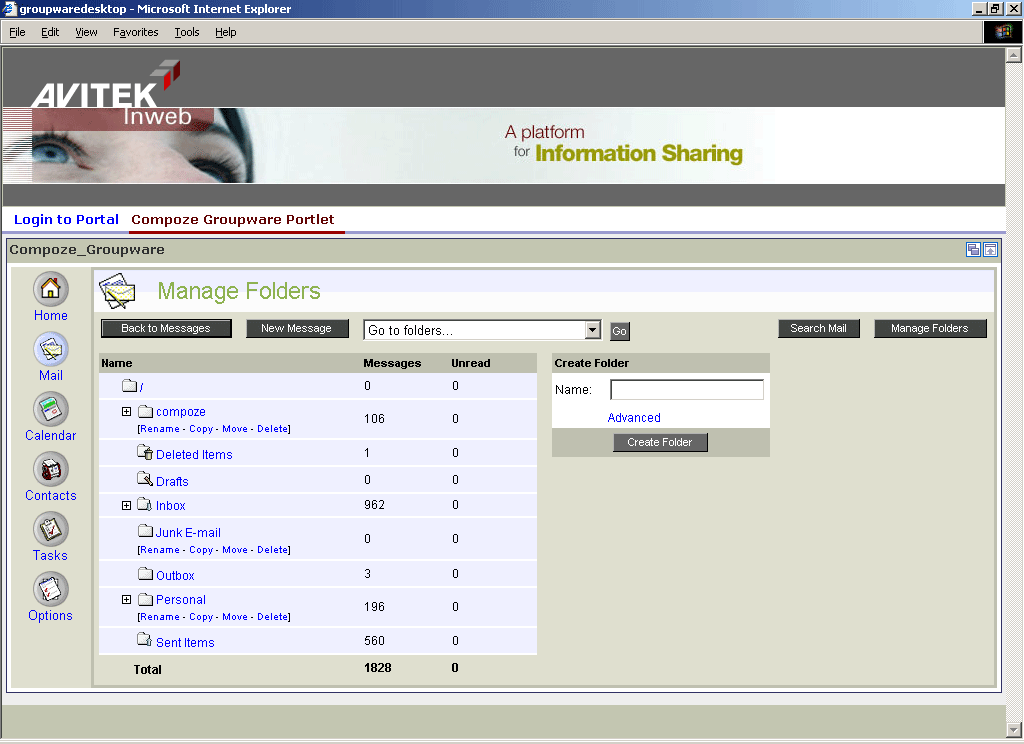Viewport: 1024px width, 744px height.
Task: Rename the compoze folder
Action: (x=159, y=429)
